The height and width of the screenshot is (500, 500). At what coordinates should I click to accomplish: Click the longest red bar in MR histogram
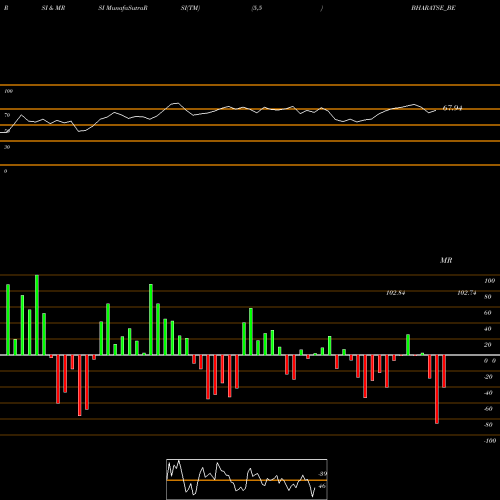[x=437, y=389]
